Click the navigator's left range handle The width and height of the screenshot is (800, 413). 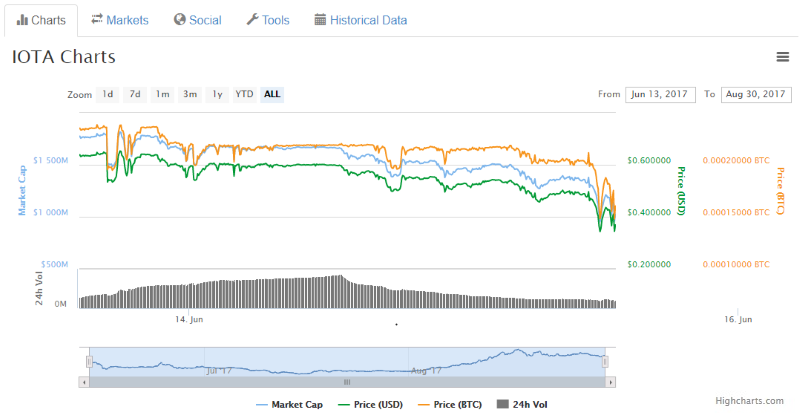click(x=89, y=362)
